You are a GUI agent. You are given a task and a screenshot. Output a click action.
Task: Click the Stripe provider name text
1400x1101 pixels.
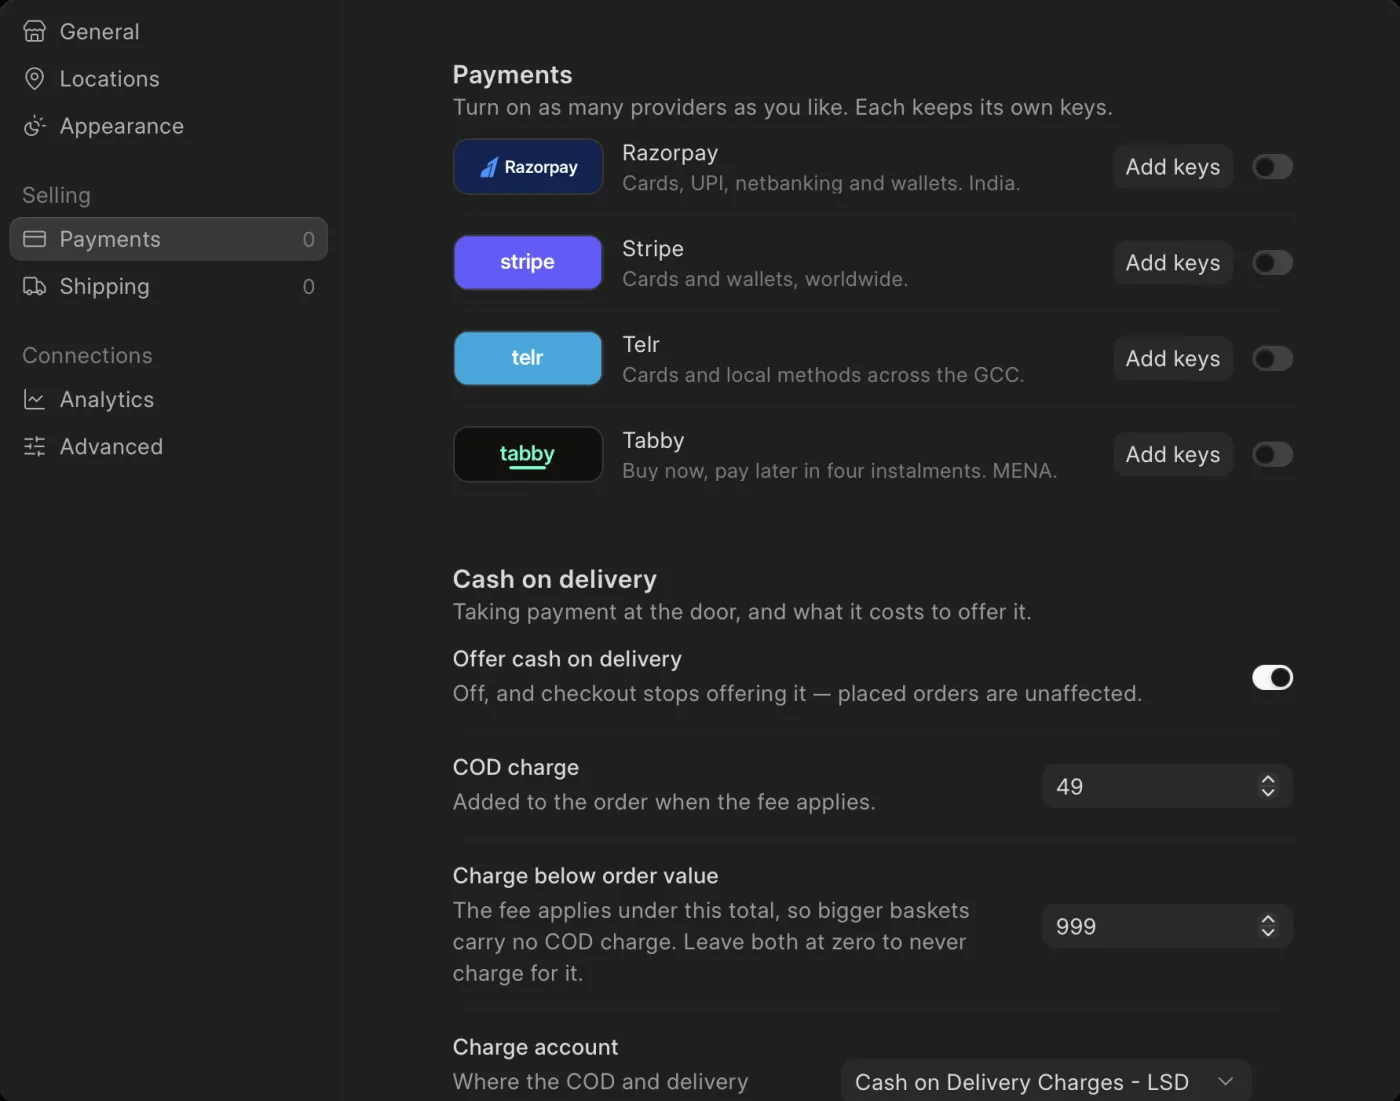(x=653, y=249)
